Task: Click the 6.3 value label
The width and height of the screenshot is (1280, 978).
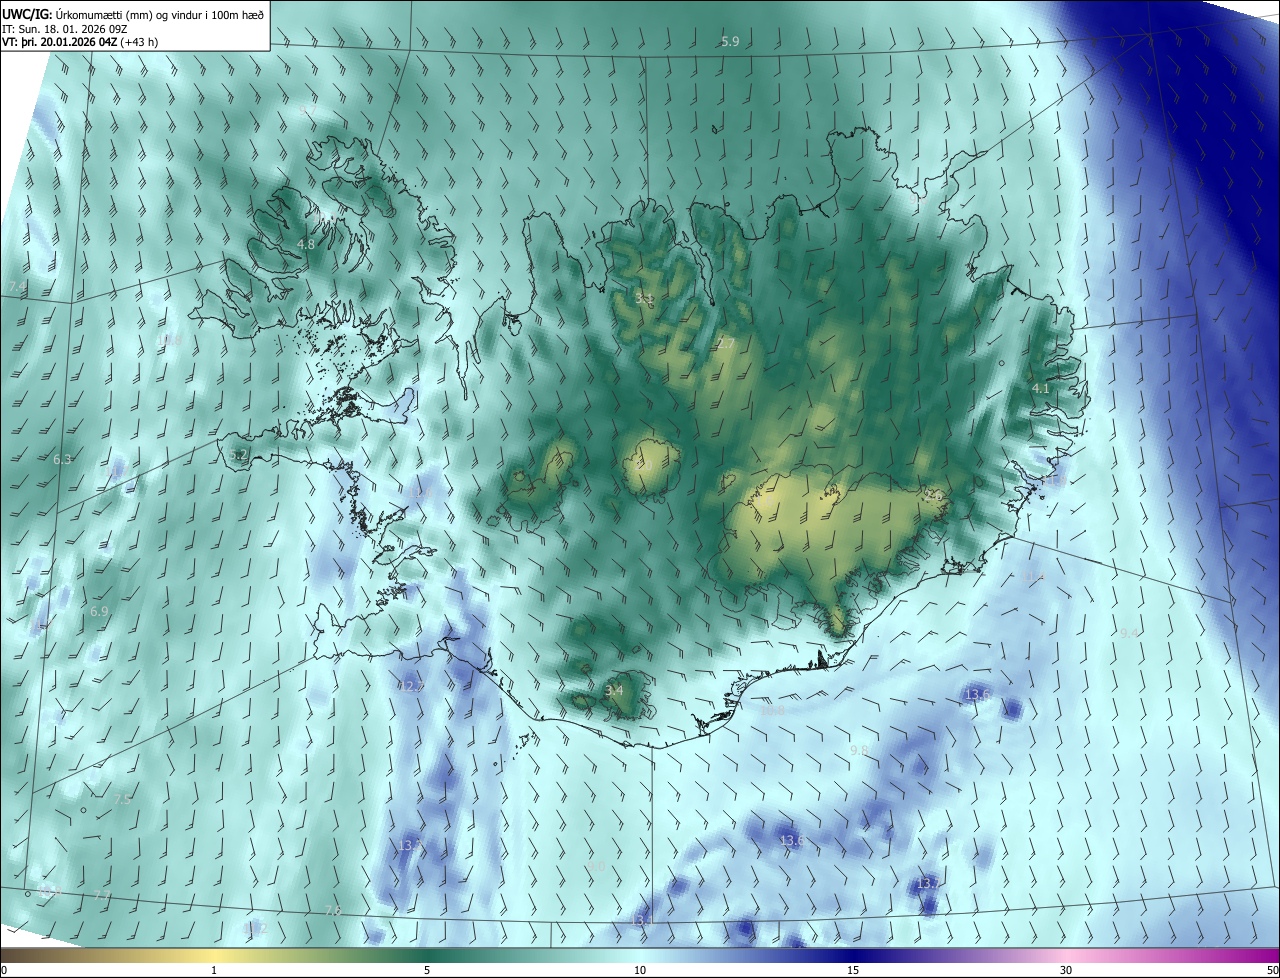Action: tap(62, 459)
